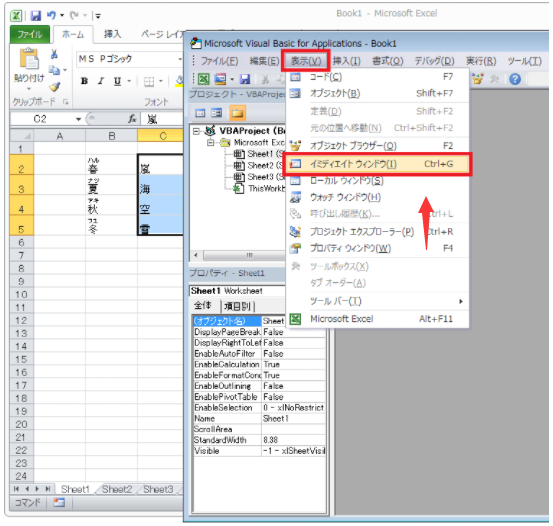Collapse the VBAProject tree node
553x526 pixels.
click(196, 131)
